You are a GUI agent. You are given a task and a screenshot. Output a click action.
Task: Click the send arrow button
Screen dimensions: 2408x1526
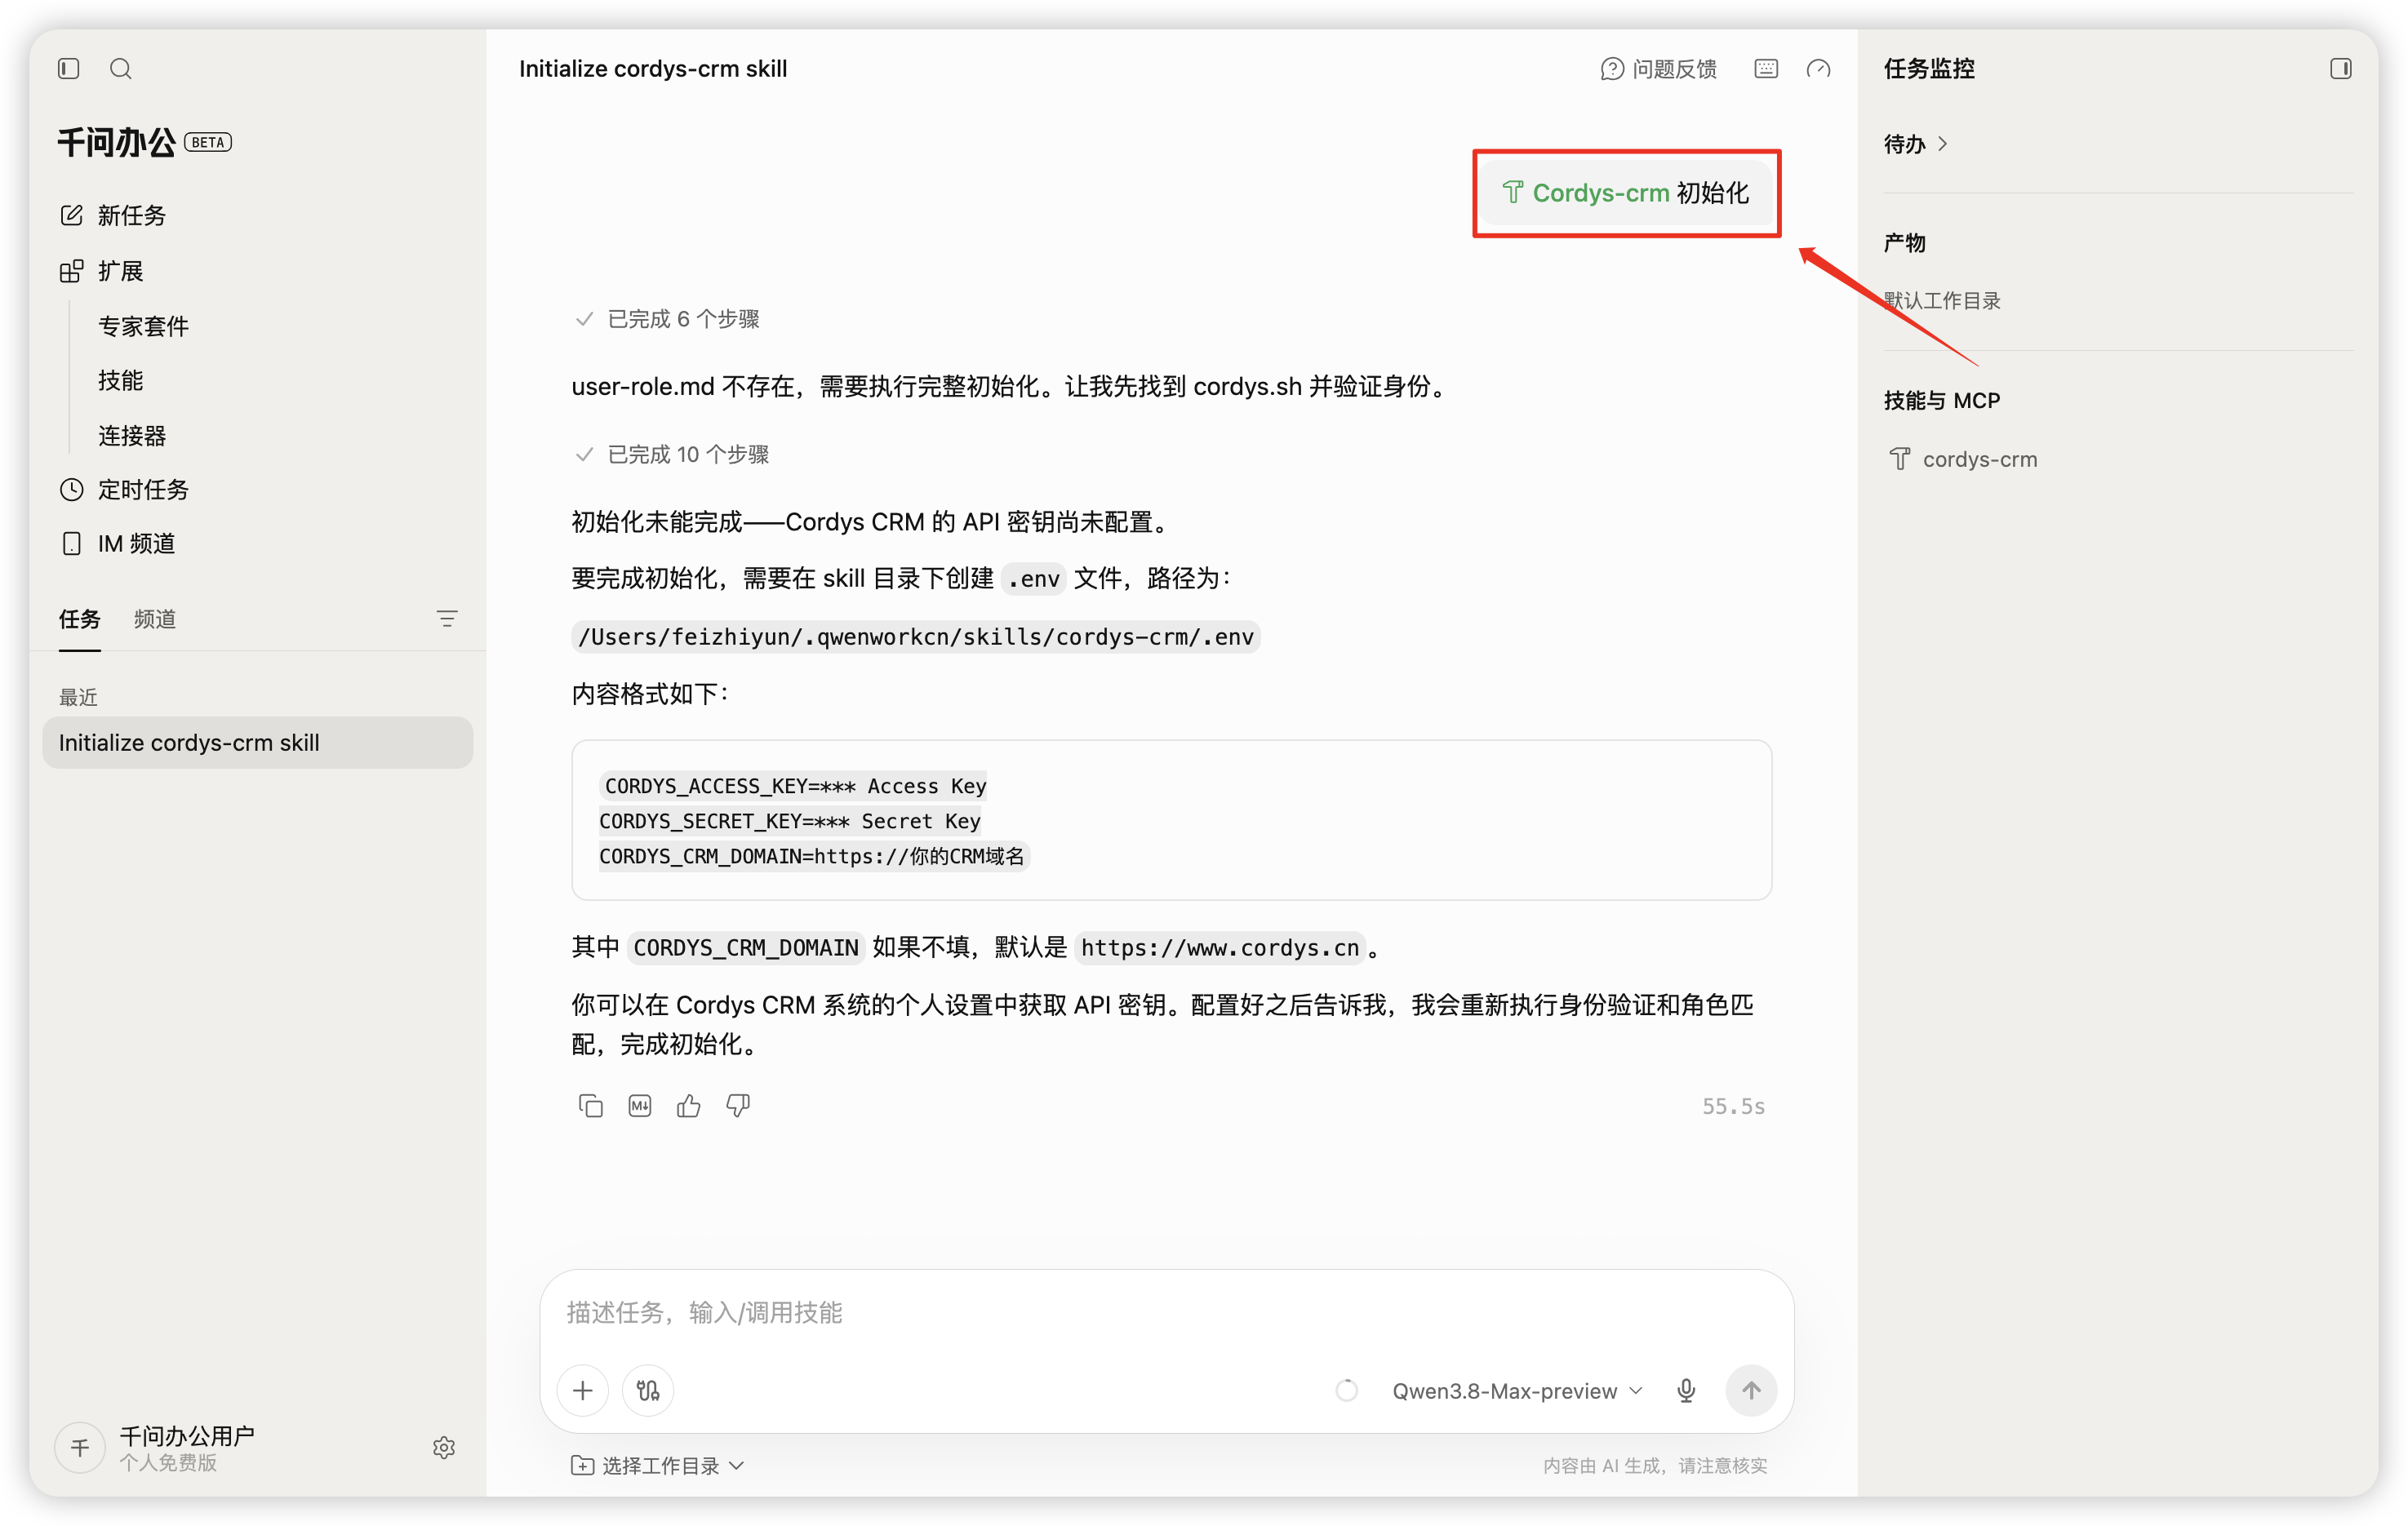click(x=1751, y=1390)
